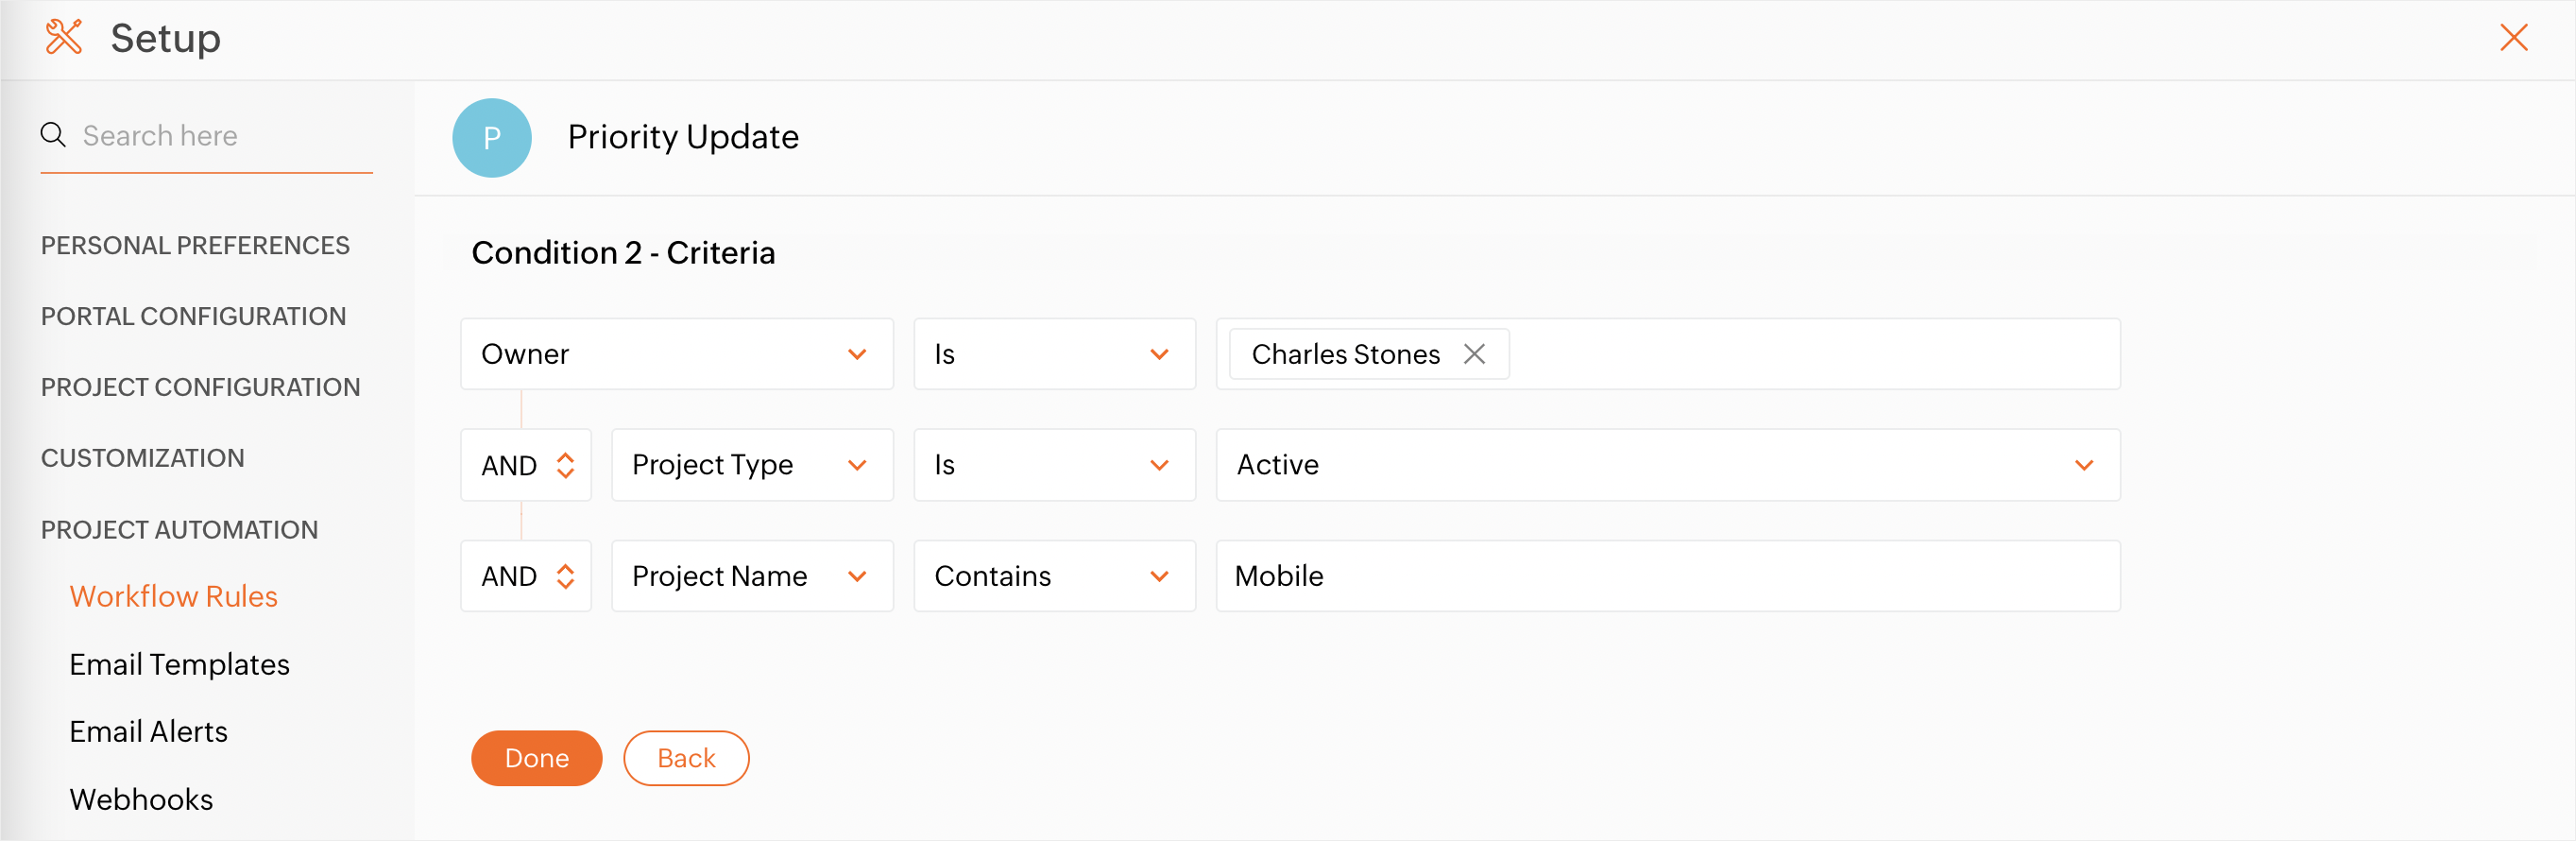Expand the Active value dropdown
Image resolution: width=2576 pixels, height=841 pixels.
[x=1667, y=465]
